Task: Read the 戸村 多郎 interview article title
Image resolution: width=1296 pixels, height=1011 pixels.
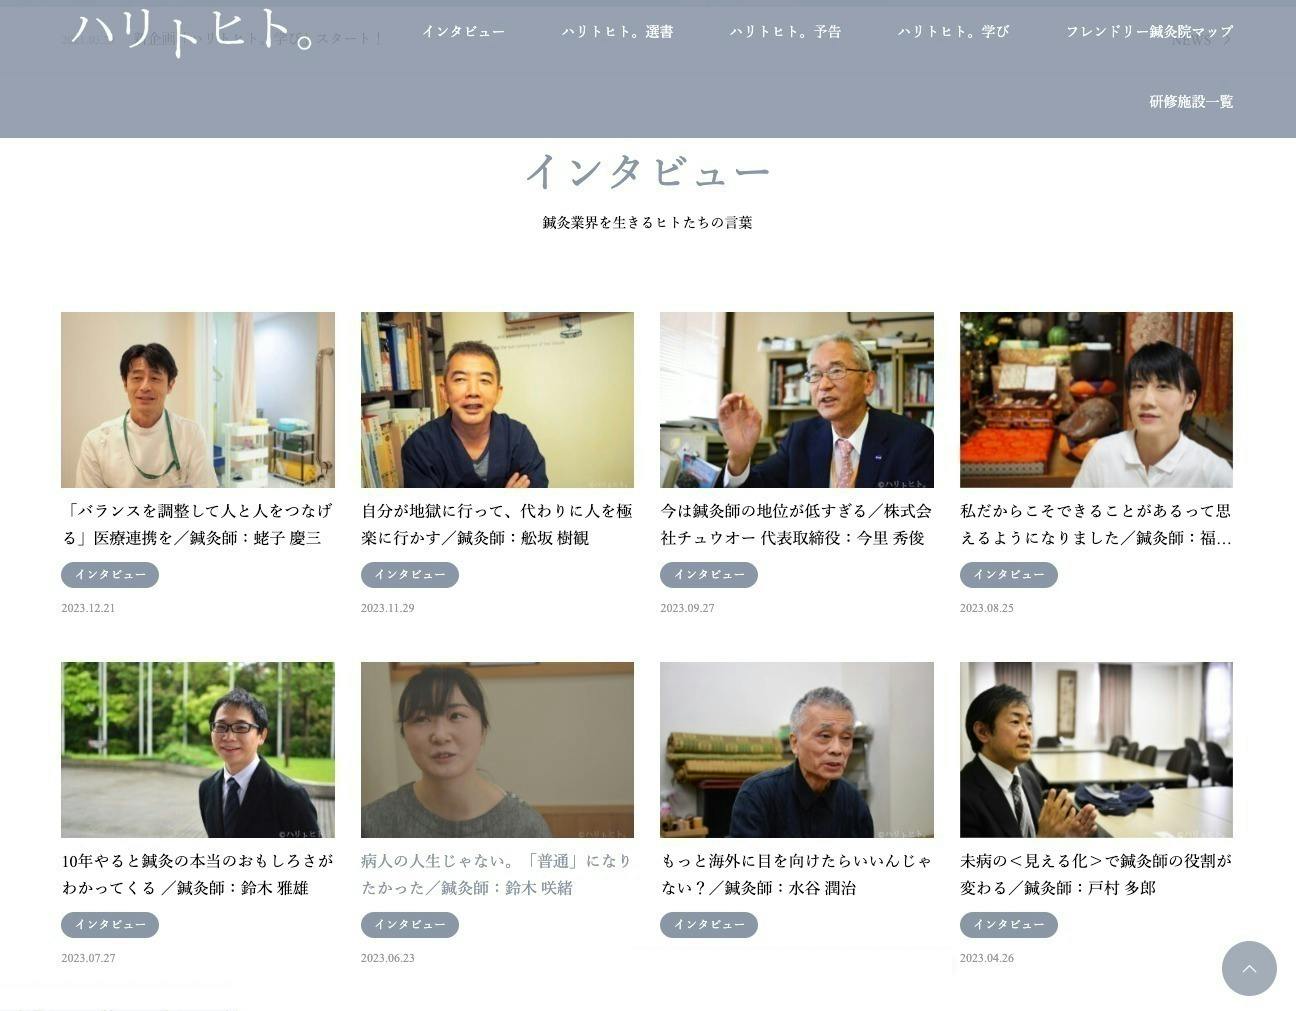Action: tap(1096, 874)
